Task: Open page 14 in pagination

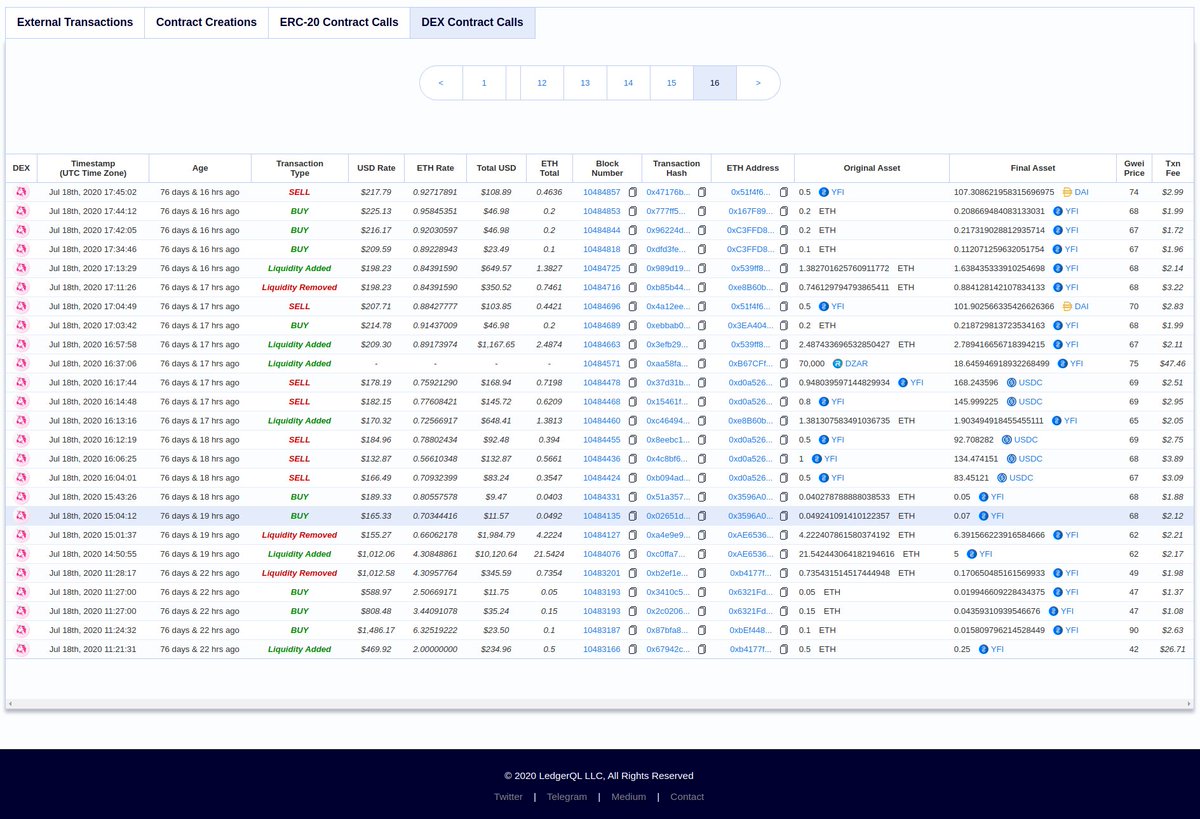Action: (628, 83)
